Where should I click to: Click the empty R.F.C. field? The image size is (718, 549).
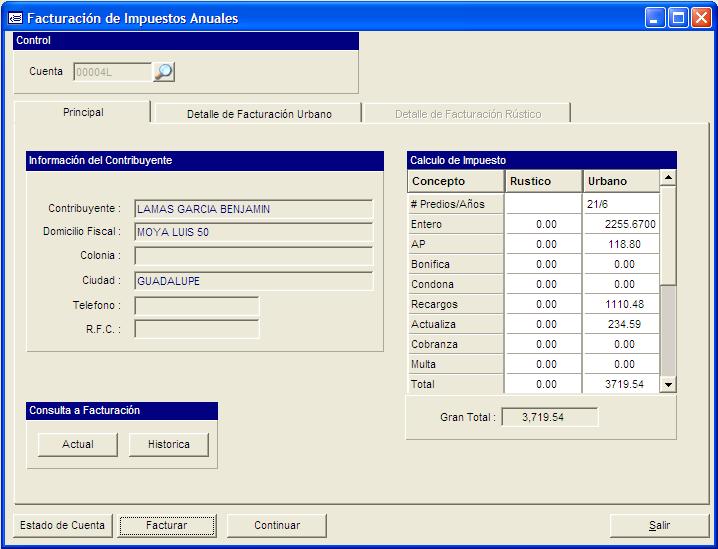point(196,329)
